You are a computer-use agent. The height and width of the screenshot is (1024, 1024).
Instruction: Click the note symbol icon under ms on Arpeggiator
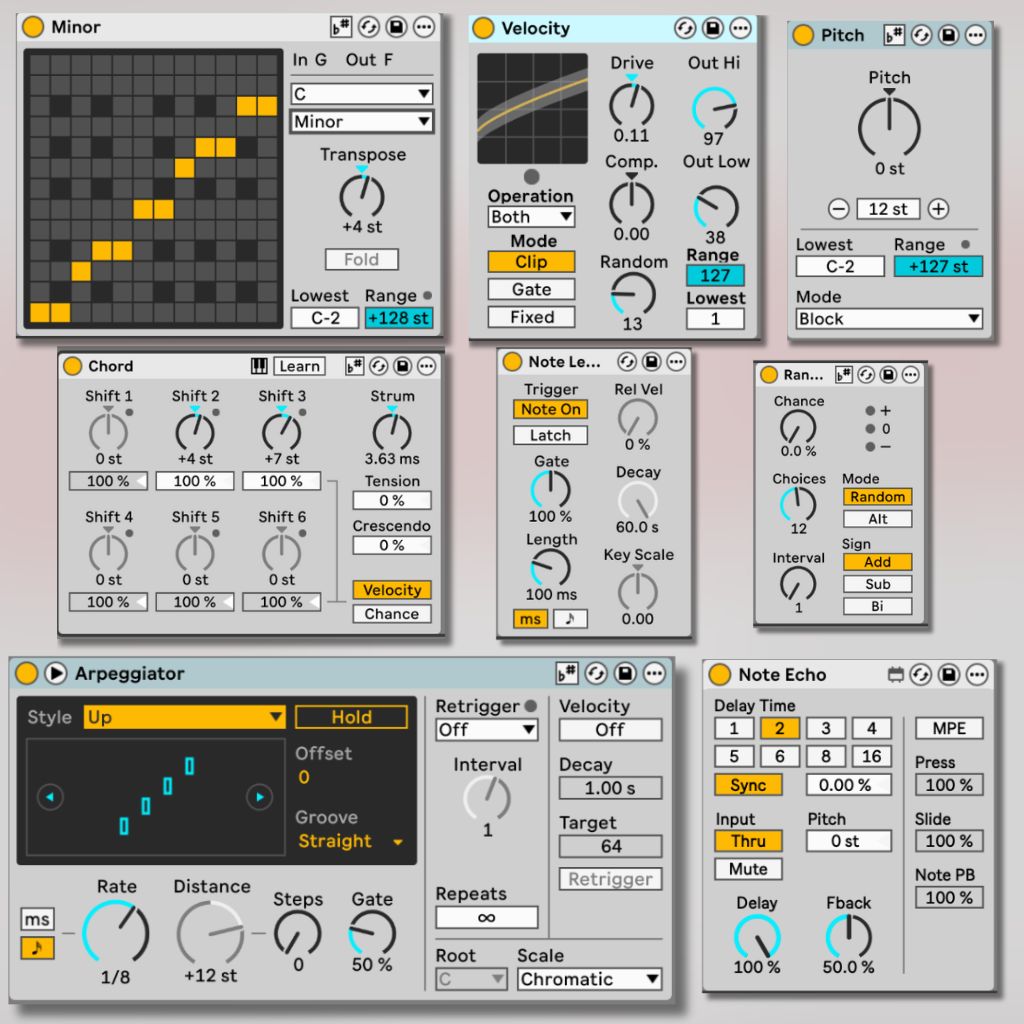[x=39, y=946]
